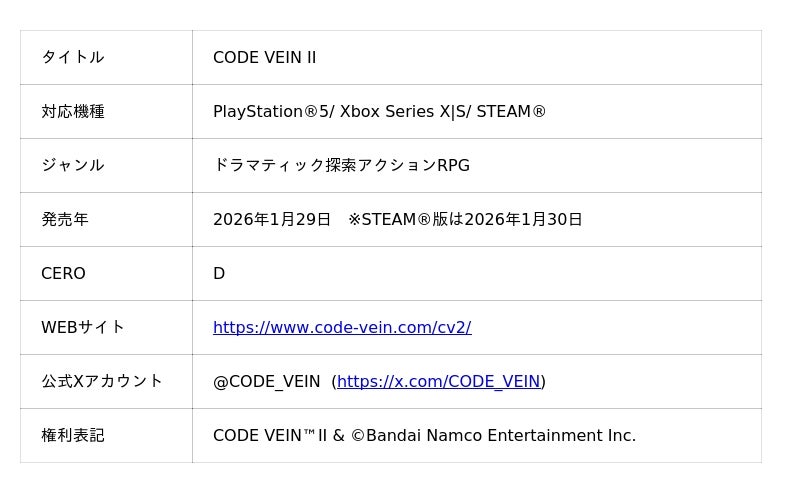This screenshot has width=800, height=493.
Task: Click the 権利表記 row label
Action: pos(73,436)
